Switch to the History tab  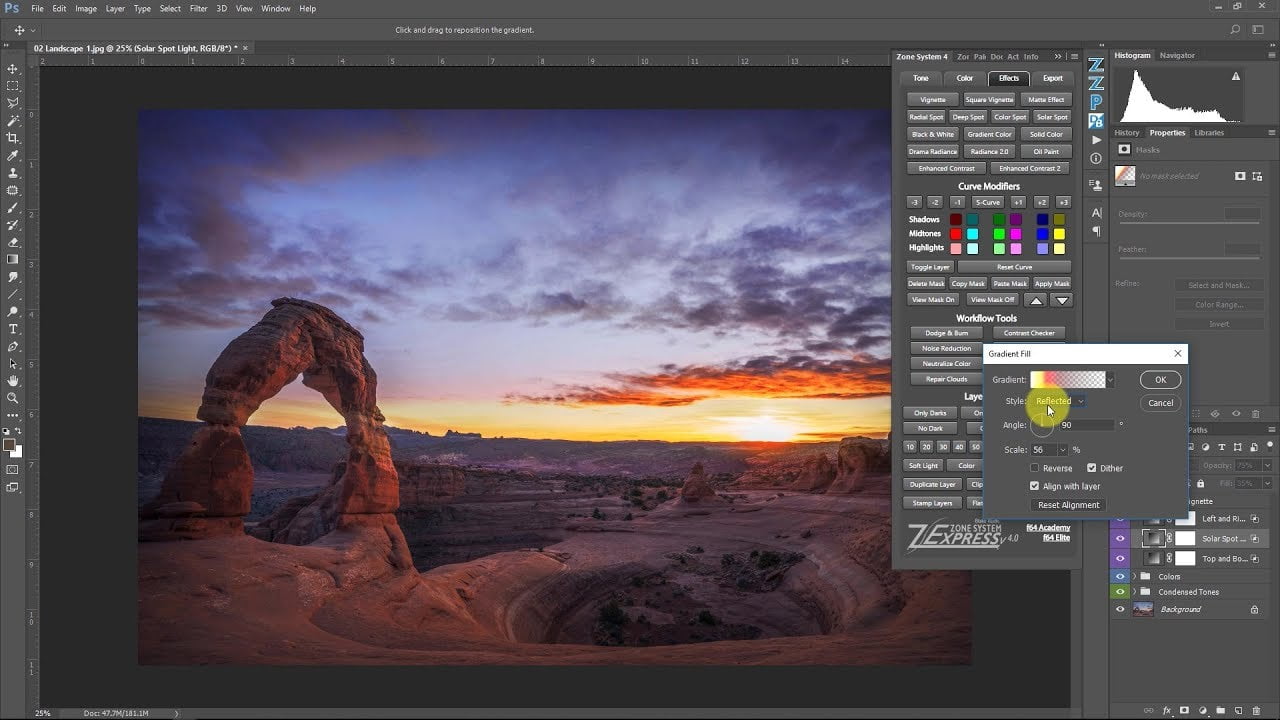[1127, 133]
